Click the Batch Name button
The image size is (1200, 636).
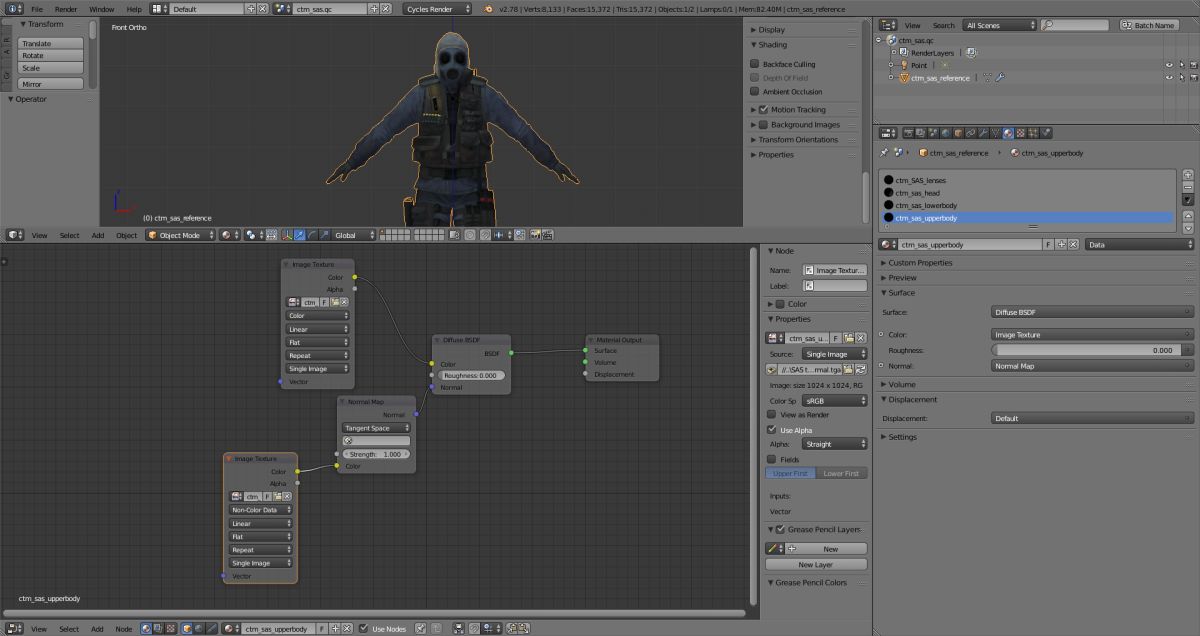pos(1149,25)
